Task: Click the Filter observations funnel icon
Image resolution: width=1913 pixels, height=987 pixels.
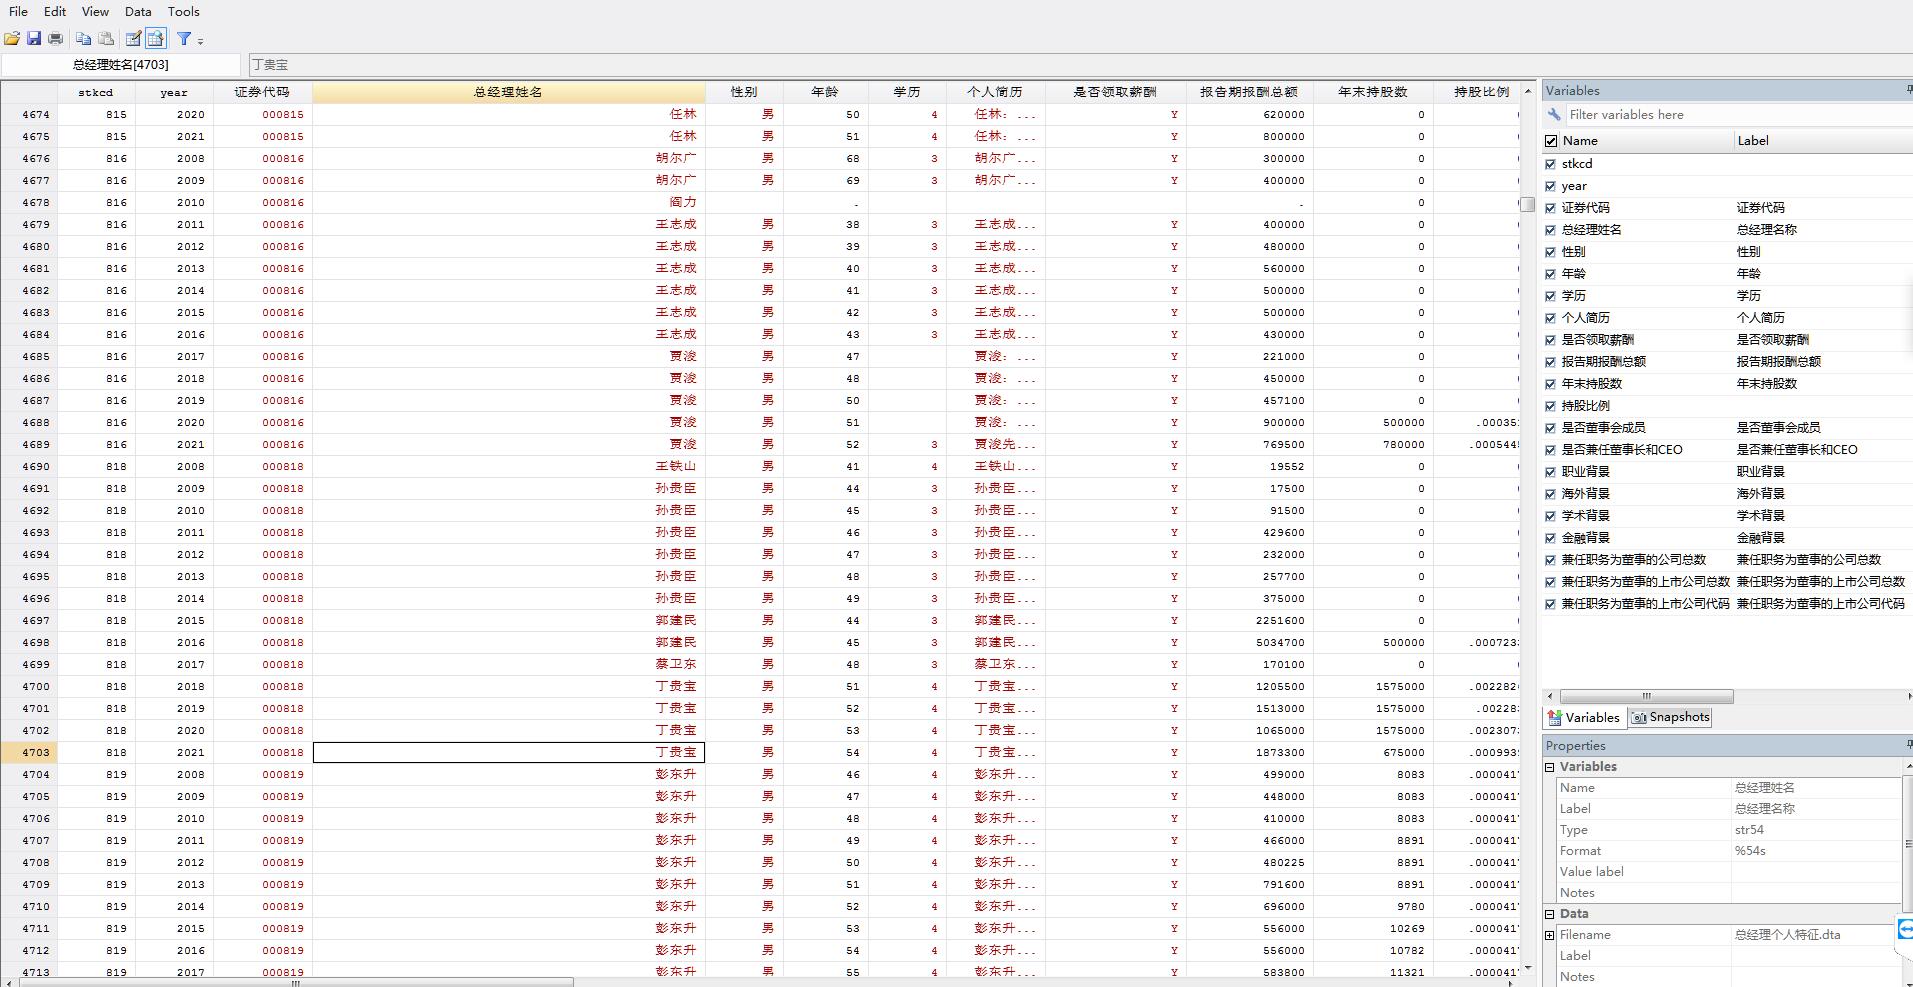Action: (x=184, y=38)
